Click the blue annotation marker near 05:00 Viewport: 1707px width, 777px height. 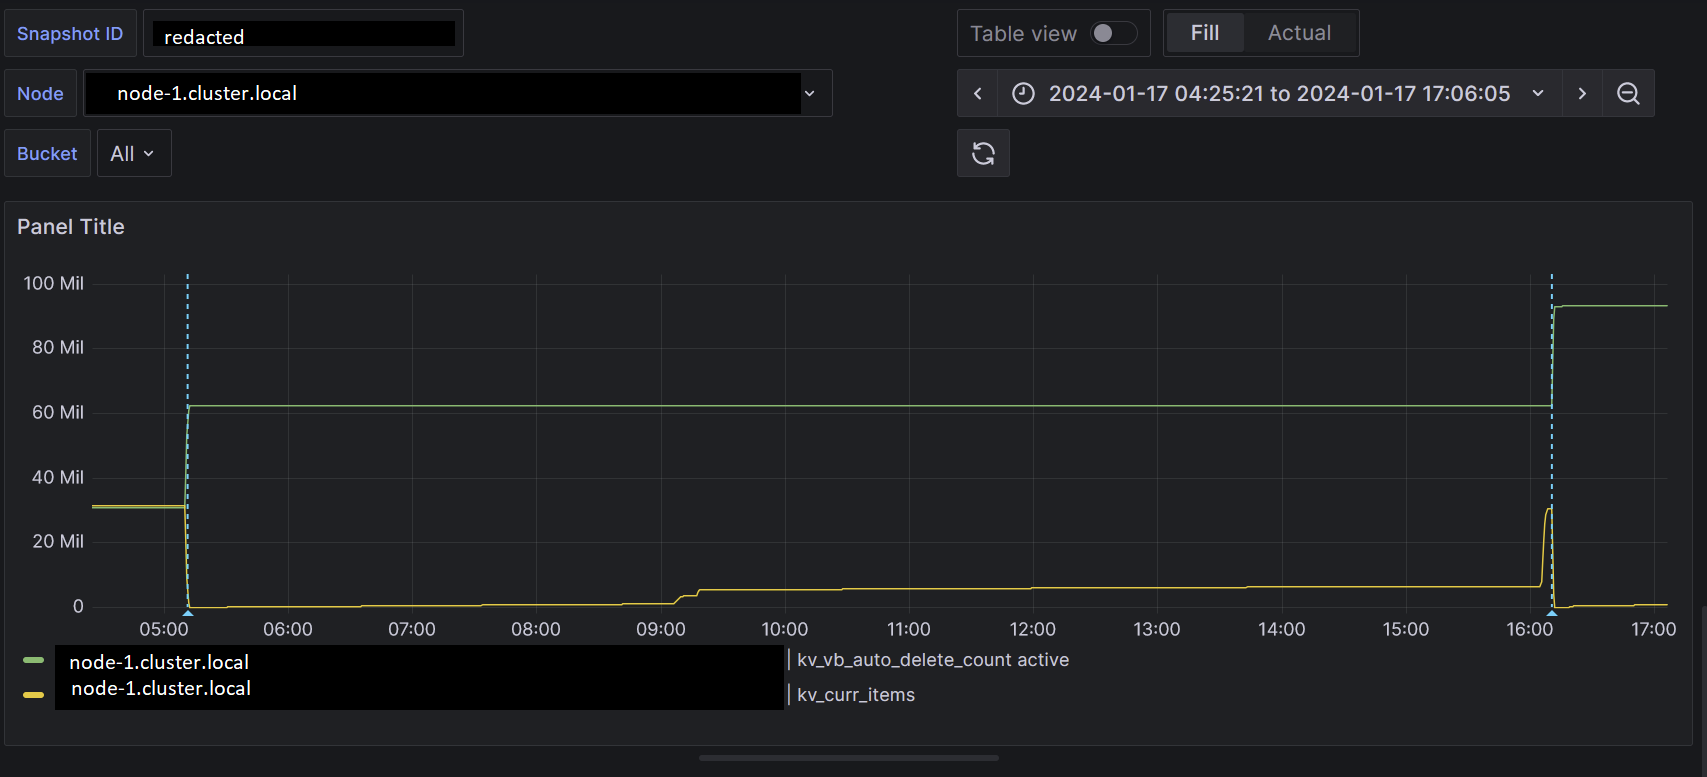[x=187, y=611]
